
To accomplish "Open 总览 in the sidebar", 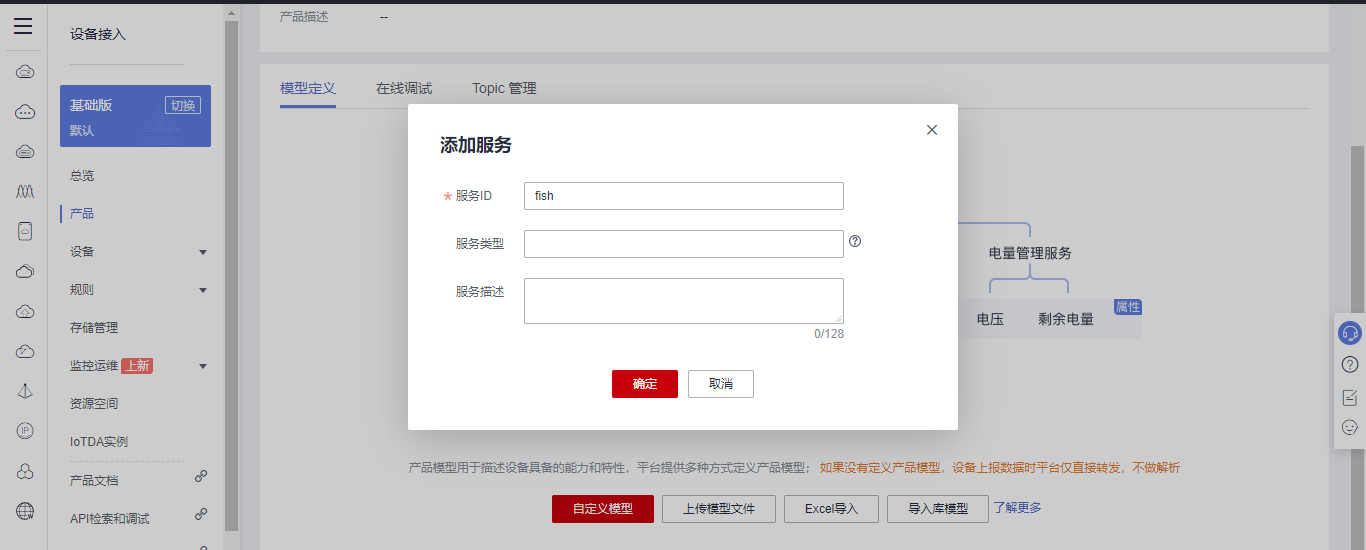I will coord(82,176).
